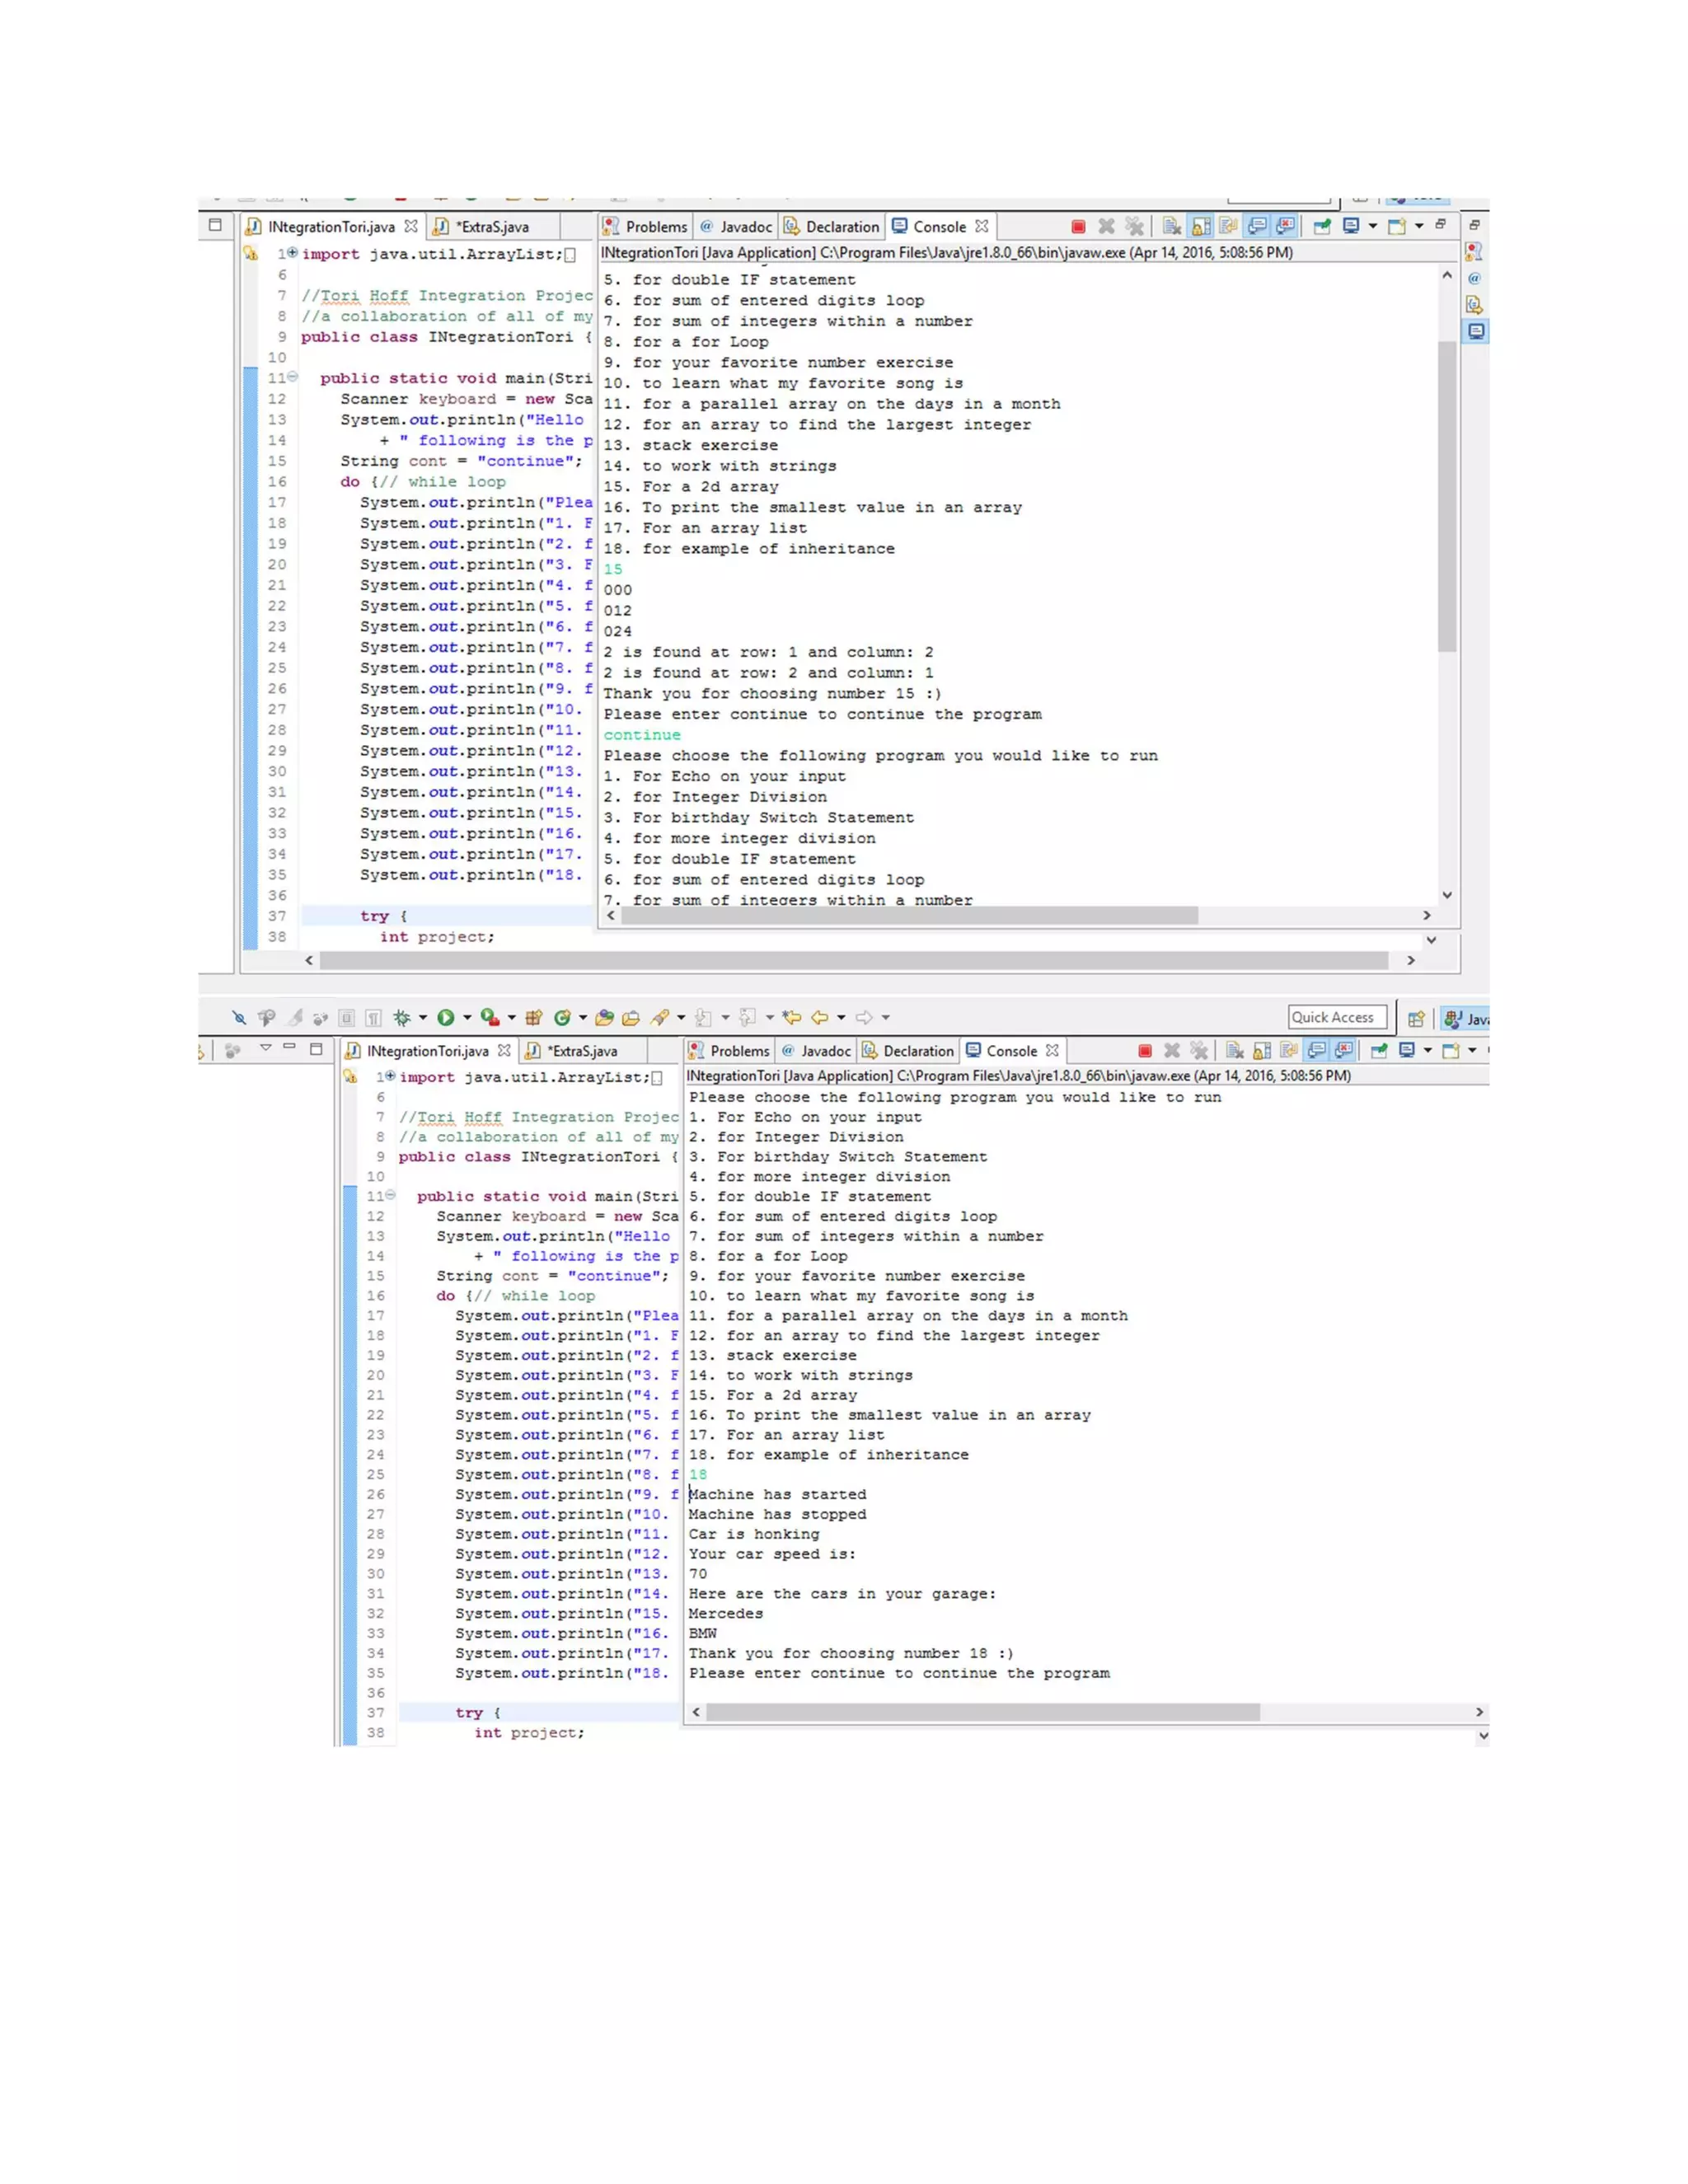Close INtegrationTori.java tab in upper window
The height and width of the screenshot is (2184, 1688).
(411, 227)
